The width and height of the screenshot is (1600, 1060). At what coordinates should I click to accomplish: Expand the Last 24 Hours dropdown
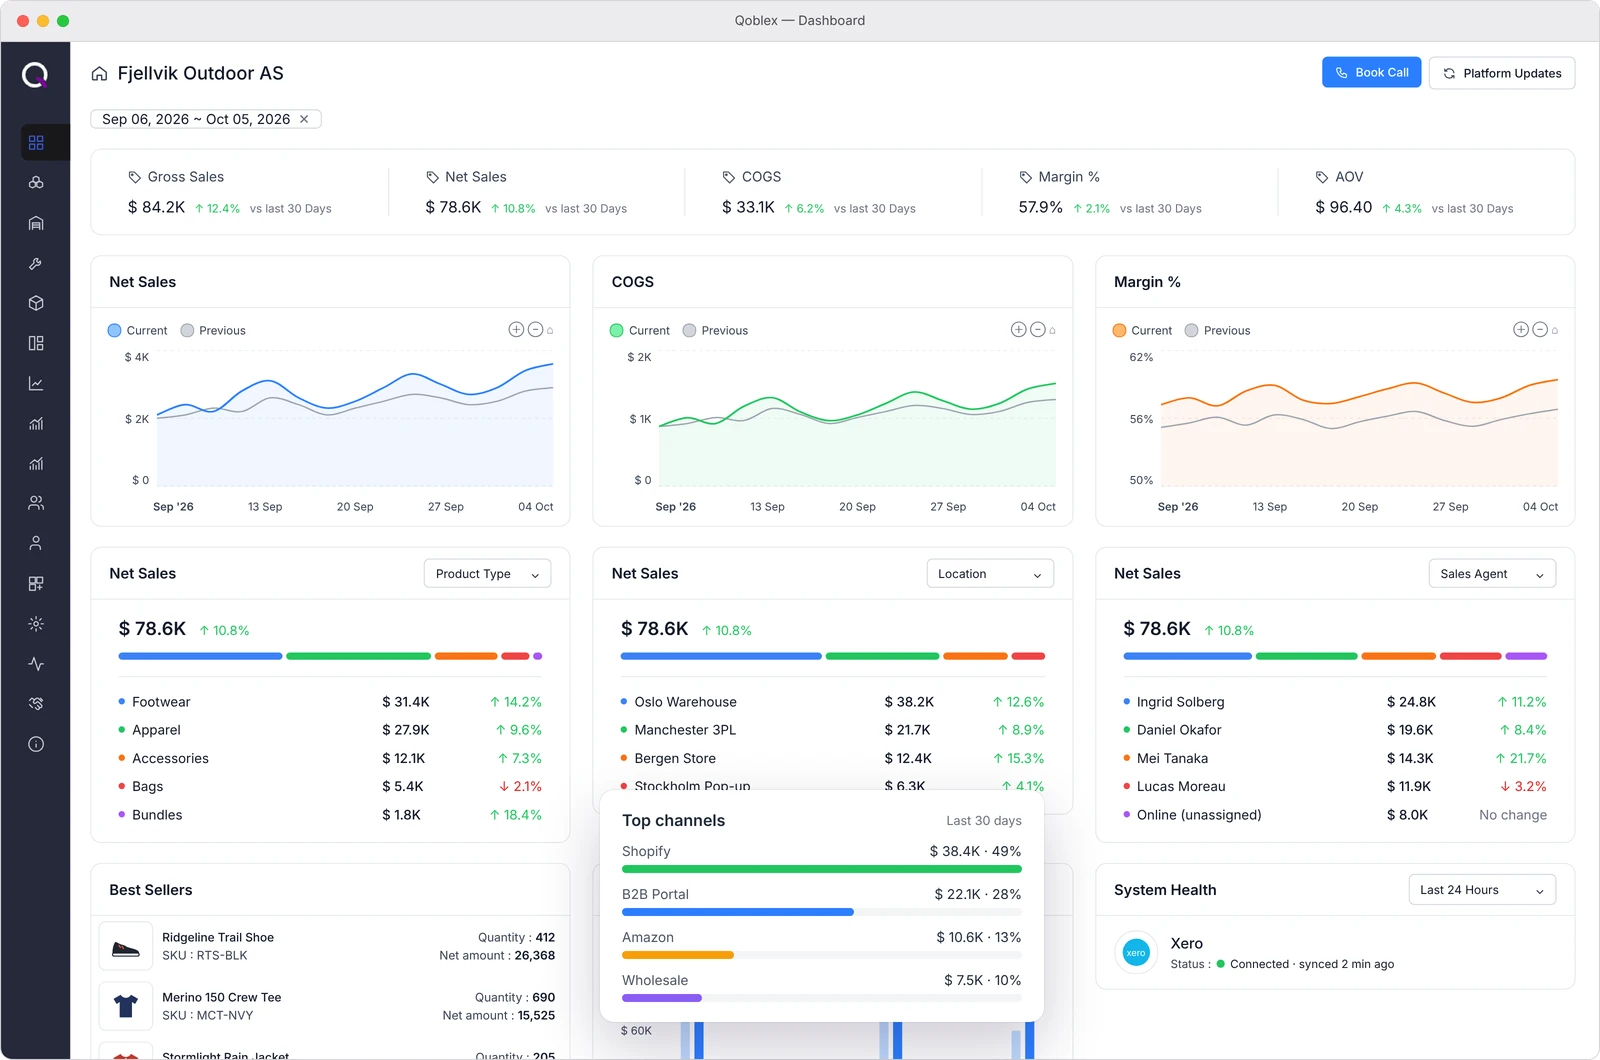[x=1482, y=890]
